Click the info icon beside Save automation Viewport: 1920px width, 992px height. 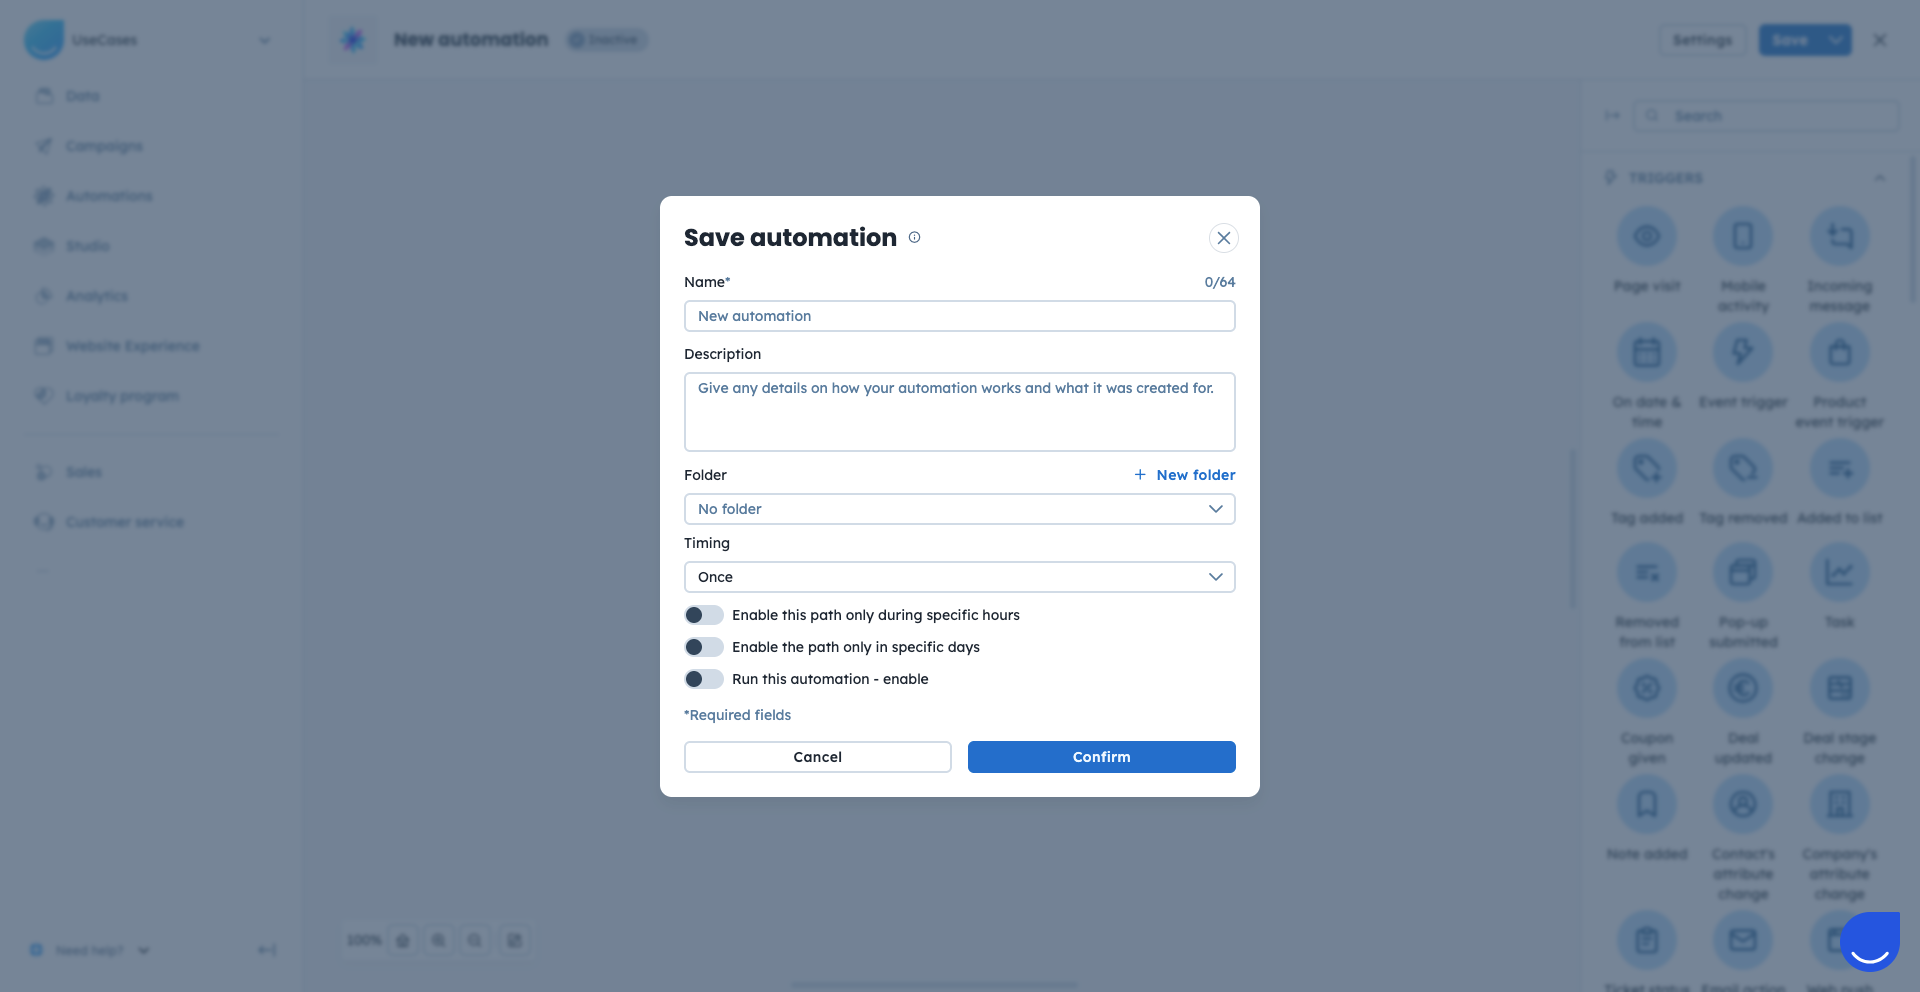point(914,237)
